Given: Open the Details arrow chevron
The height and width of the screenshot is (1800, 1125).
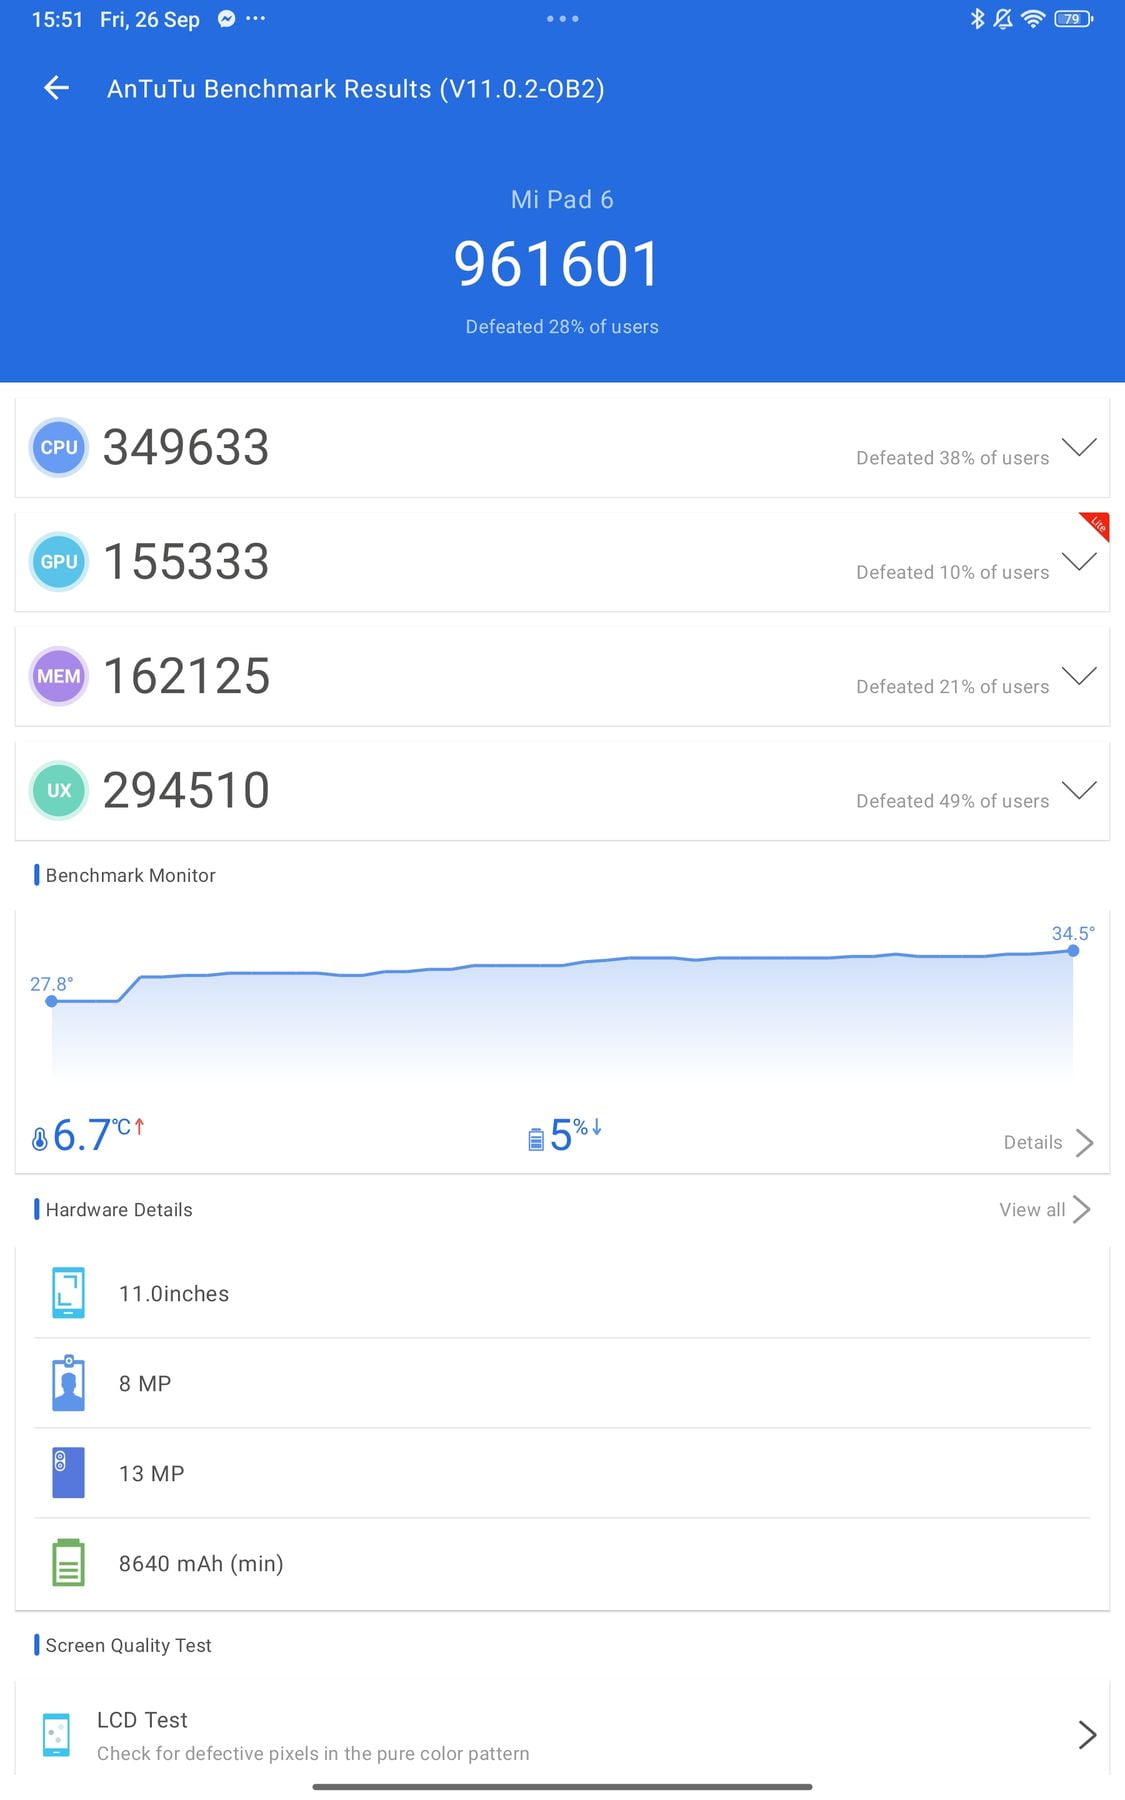Looking at the screenshot, I should click(x=1084, y=1142).
